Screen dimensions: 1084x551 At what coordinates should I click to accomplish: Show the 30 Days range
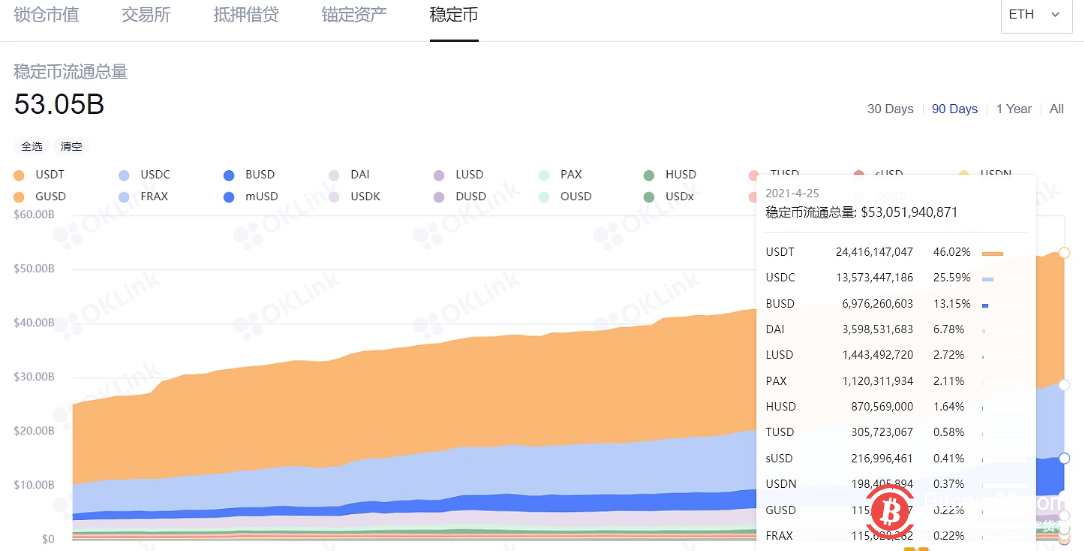[890, 109]
